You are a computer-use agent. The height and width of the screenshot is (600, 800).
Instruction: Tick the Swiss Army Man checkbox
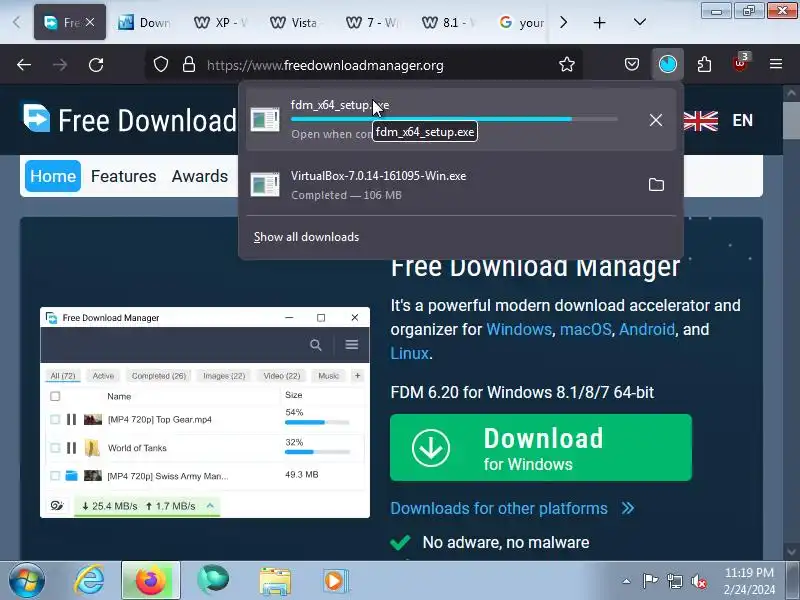coord(55,476)
